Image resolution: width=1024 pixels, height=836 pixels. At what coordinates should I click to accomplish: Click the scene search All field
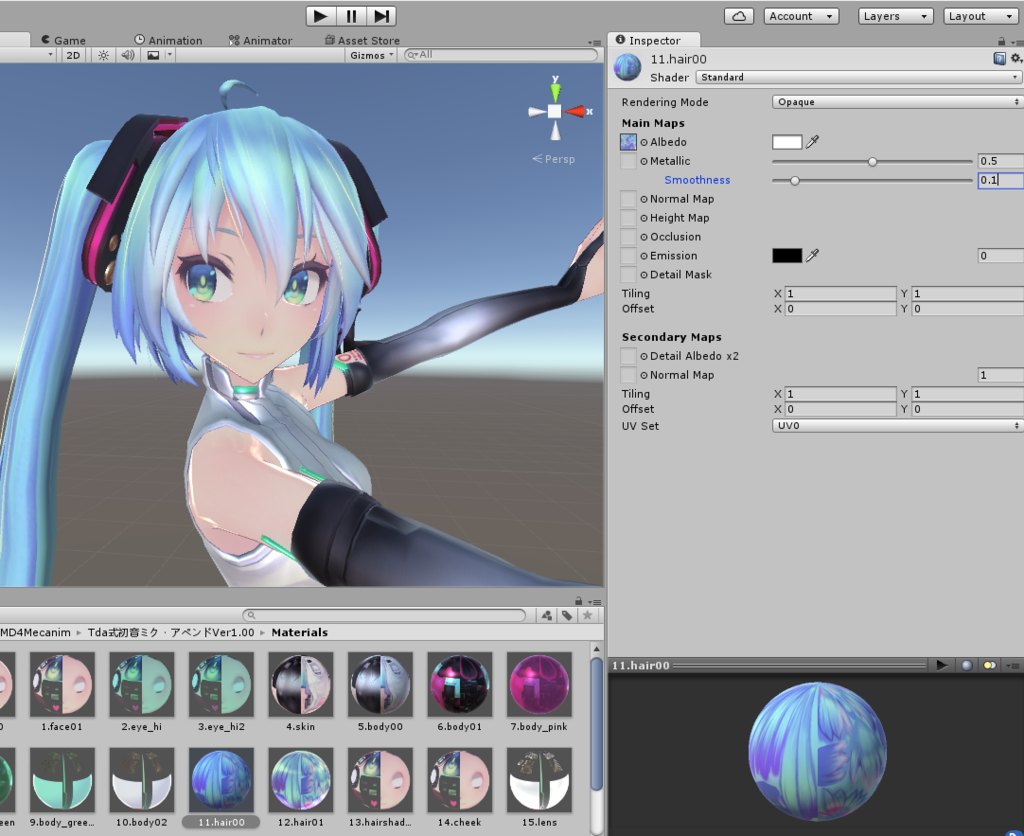point(501,55)
